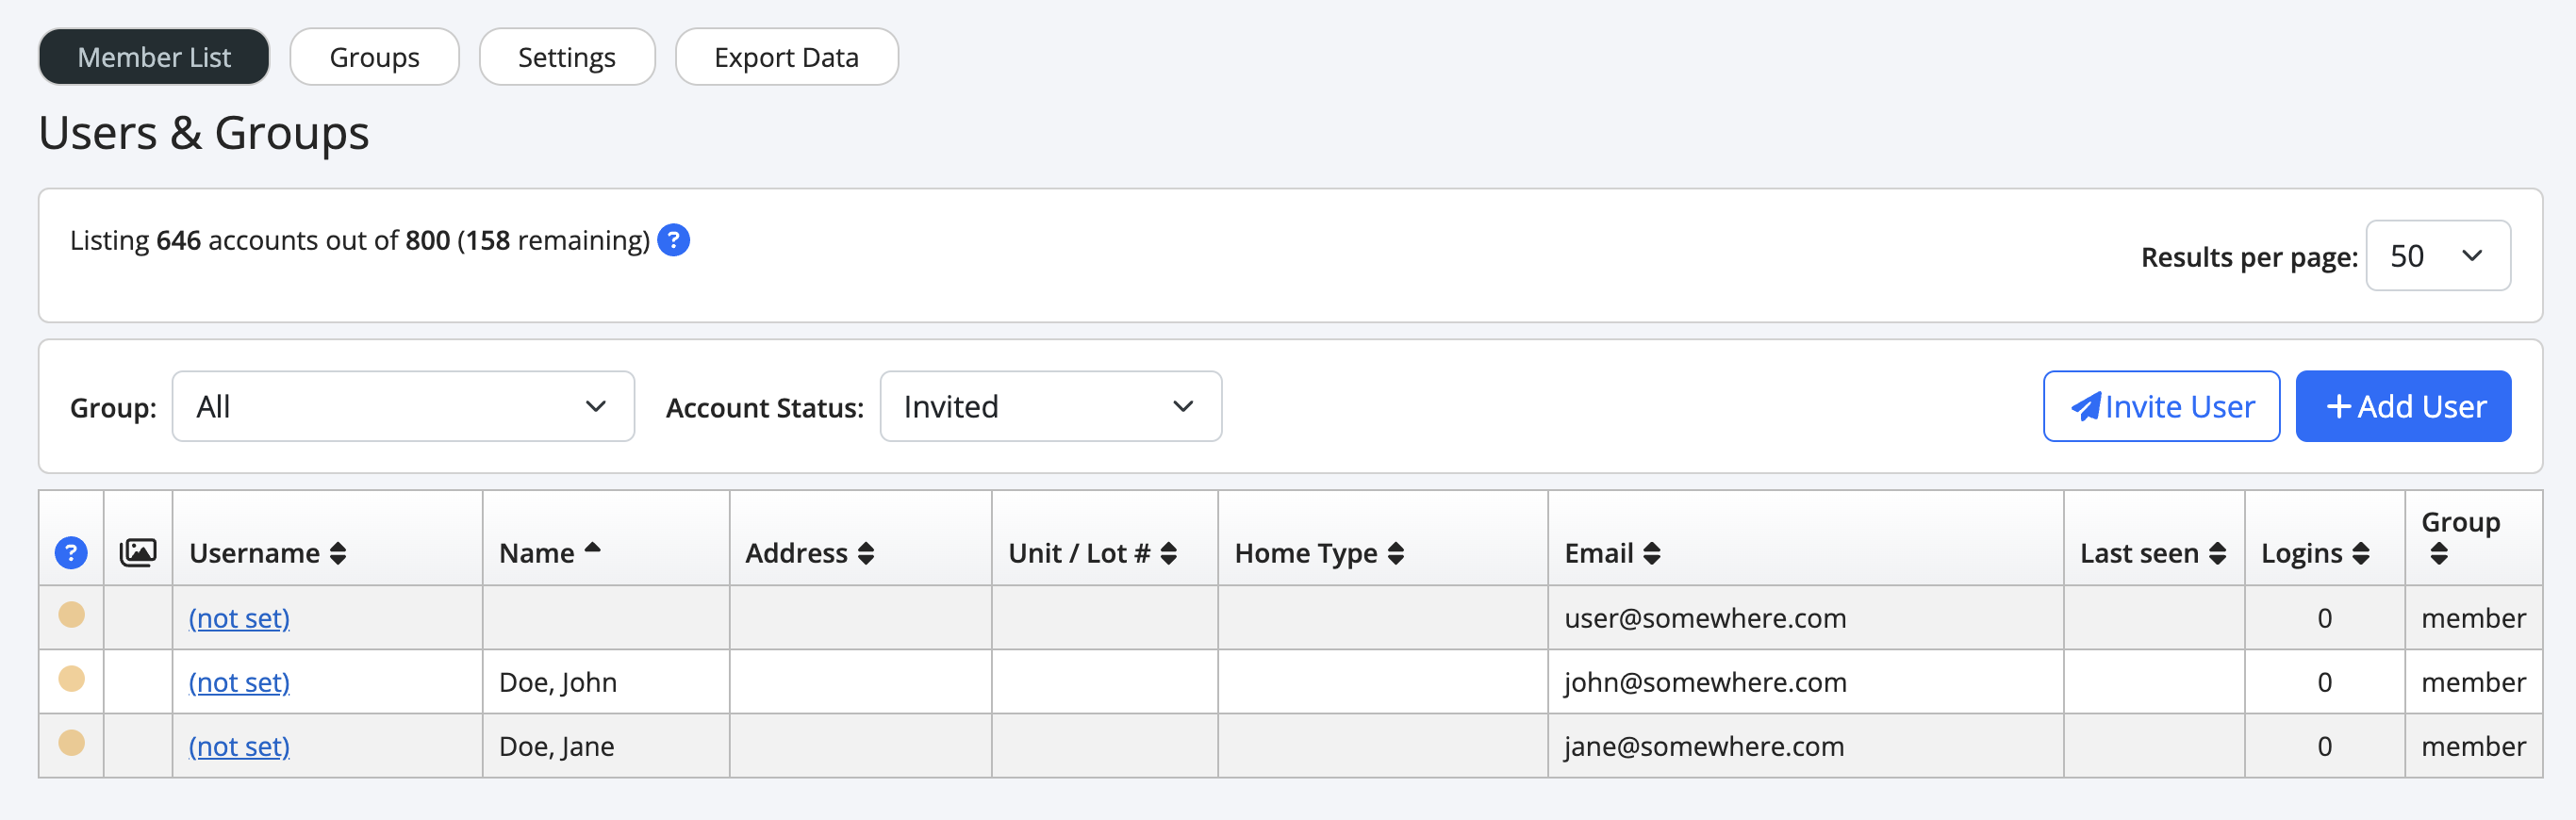Sort by Home Type column

tap(1319, 553)
